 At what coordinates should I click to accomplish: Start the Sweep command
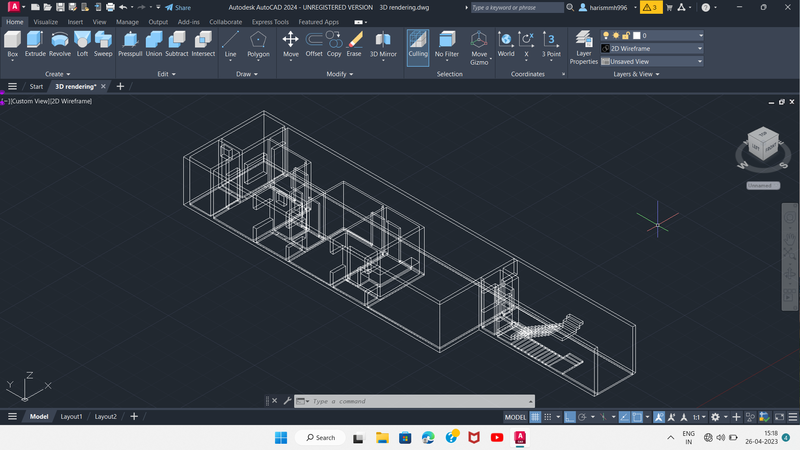(103, 44)
